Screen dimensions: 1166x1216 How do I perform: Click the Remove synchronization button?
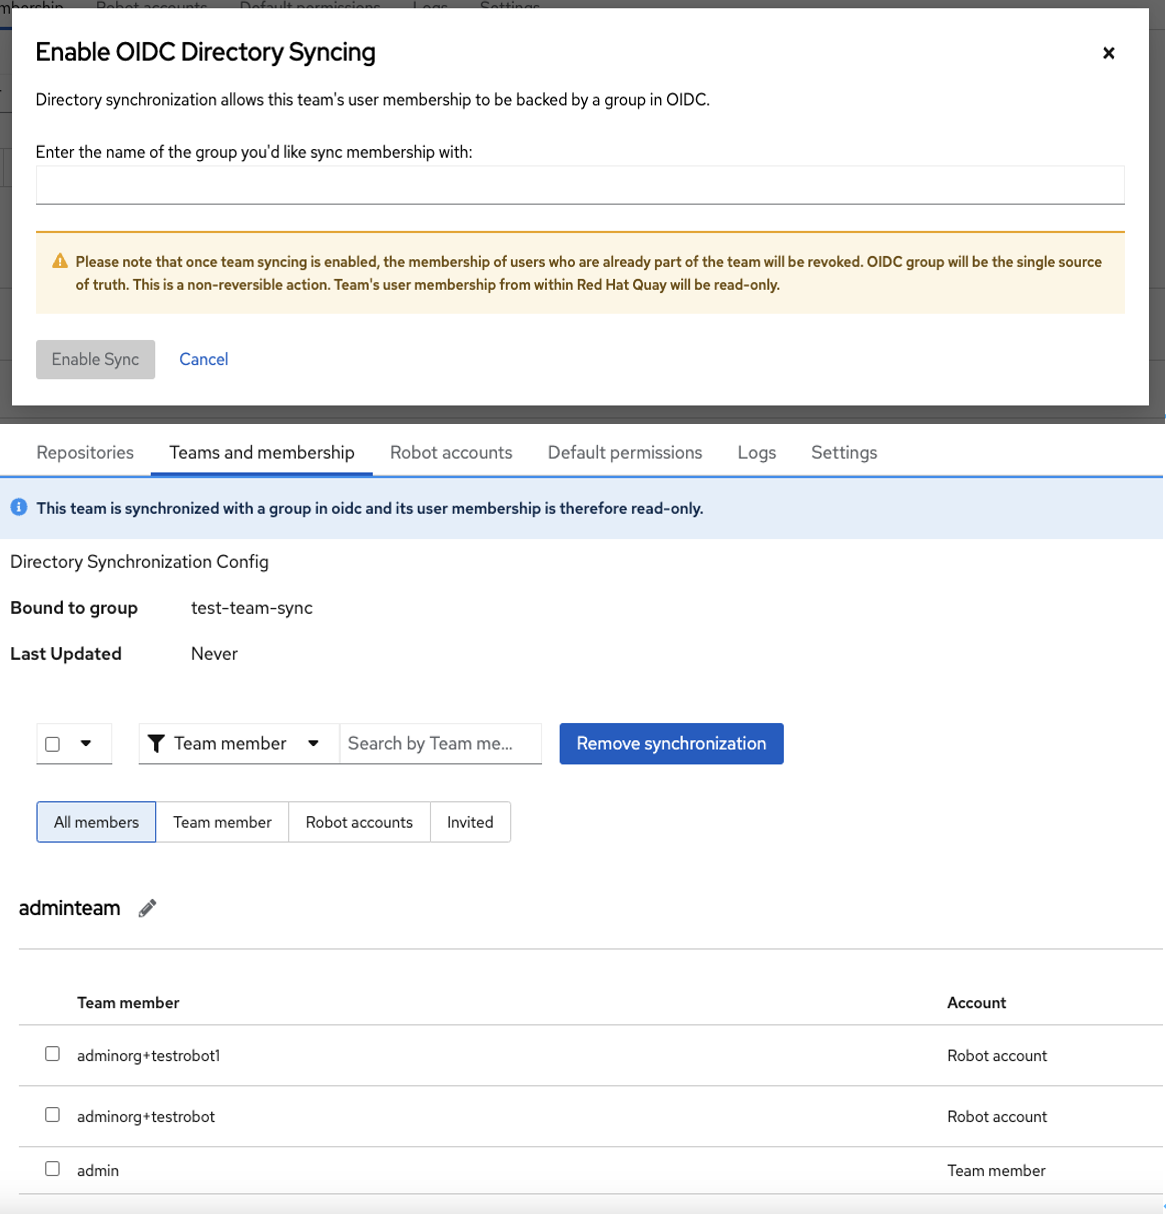[x=671, y=743]
